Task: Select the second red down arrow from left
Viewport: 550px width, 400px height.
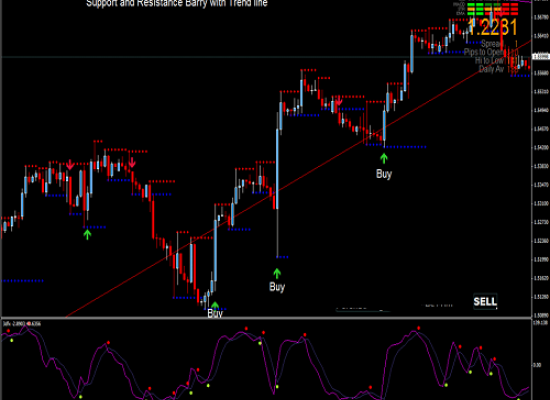Action: (x=132, y=162)
